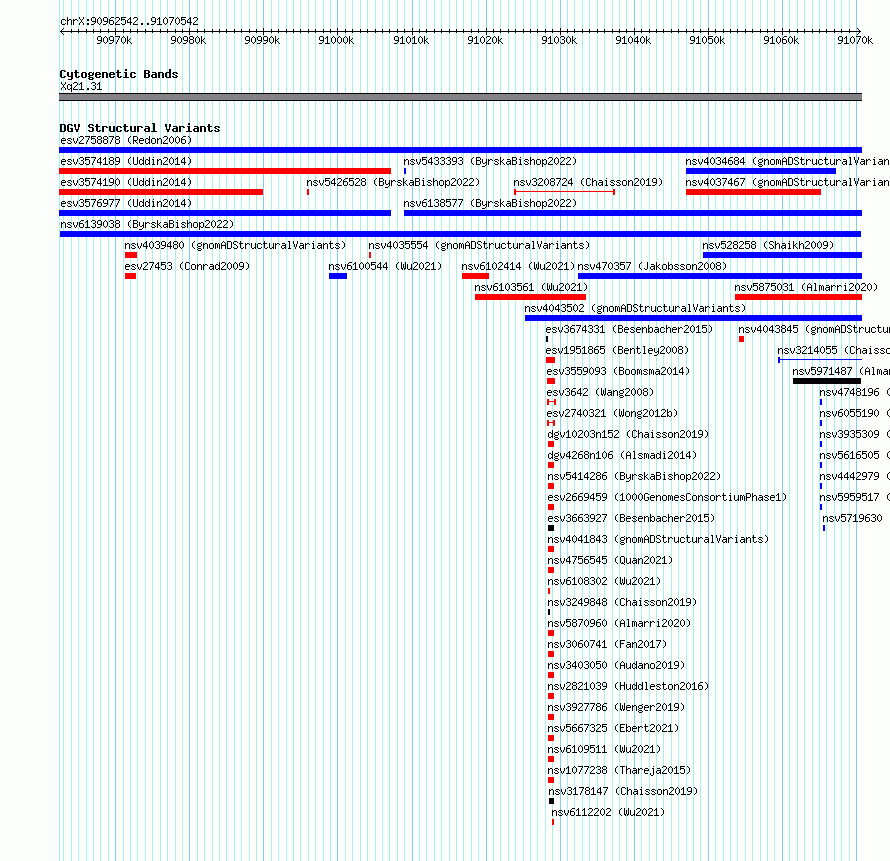Screen dimensions: 890x861
Task: Select esv27453 (Conrad2009) variant
Action: (x=187, y=266)
